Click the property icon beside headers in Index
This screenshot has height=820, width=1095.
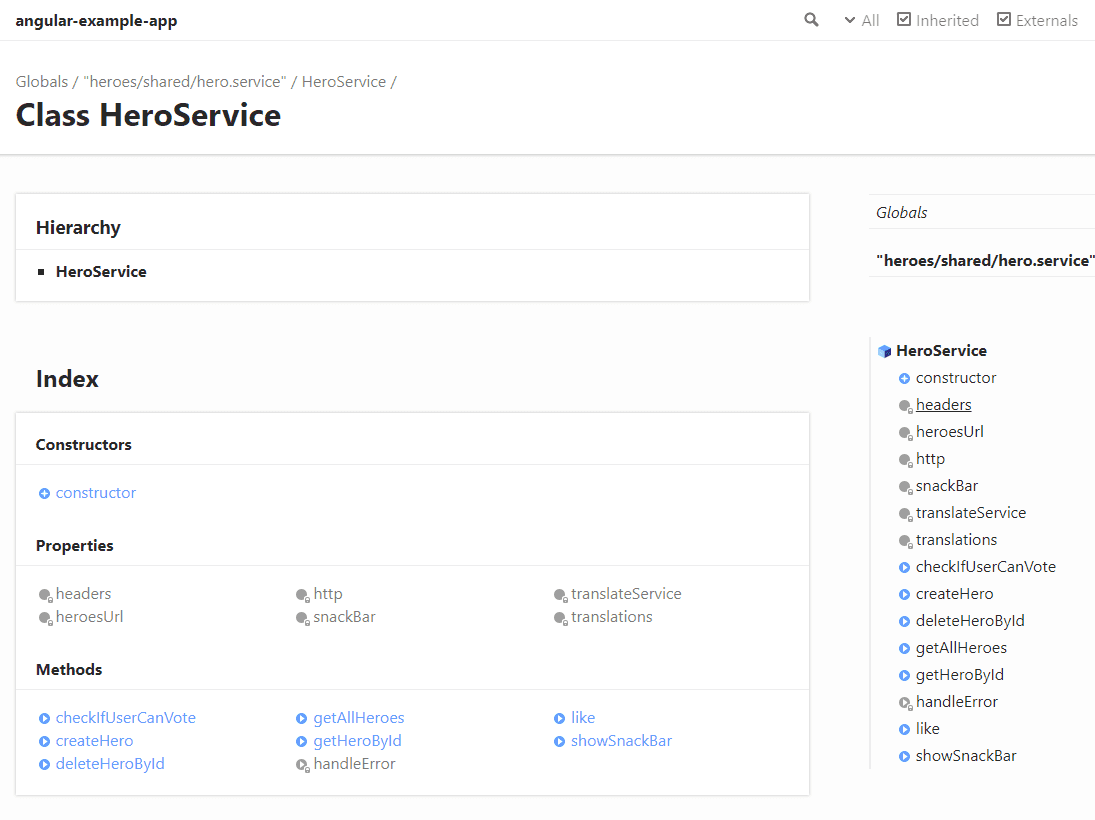tap(45, 595)
